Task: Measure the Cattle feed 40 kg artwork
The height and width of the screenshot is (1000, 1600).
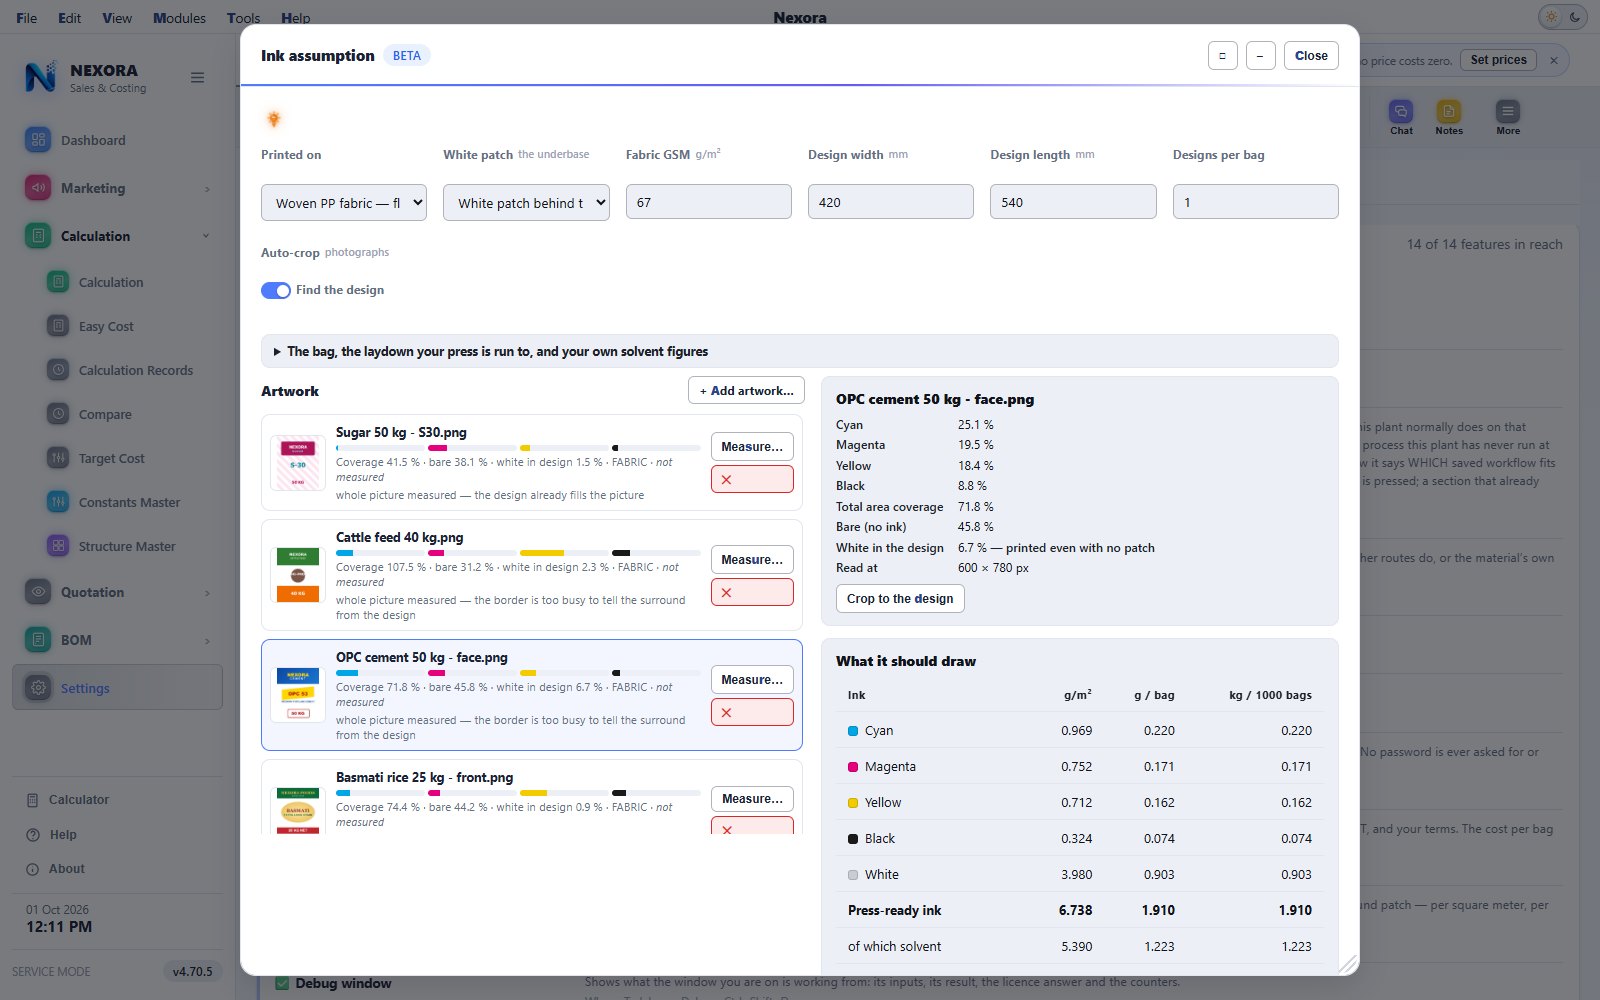Action: (x=752, y=559)
